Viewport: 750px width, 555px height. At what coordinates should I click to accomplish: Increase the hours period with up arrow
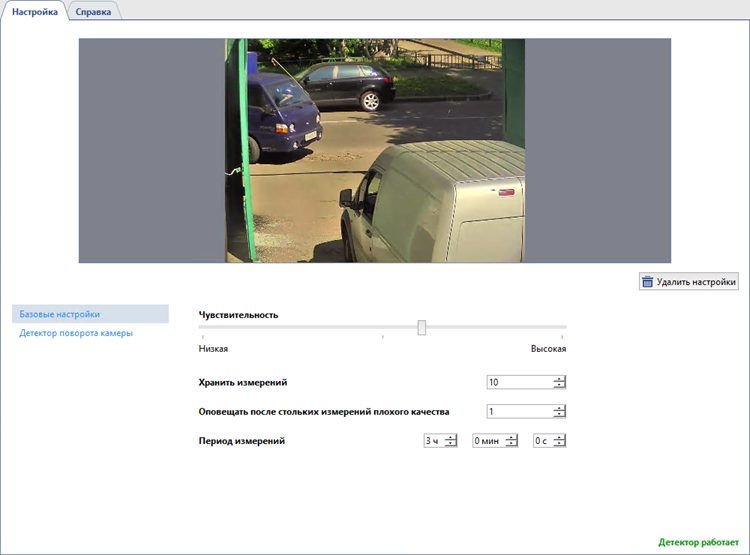(x=450, y=437)
